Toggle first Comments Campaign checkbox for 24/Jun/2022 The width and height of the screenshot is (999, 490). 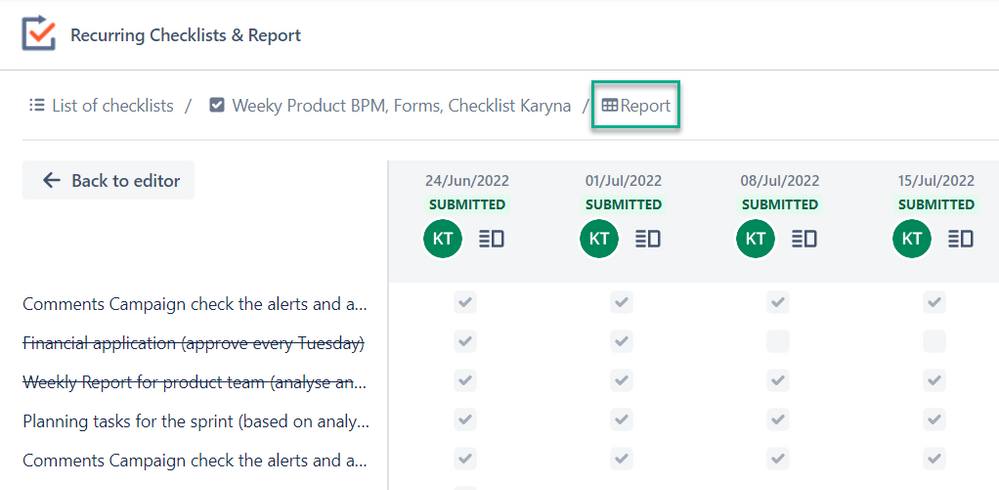click(x=465, y=302)
